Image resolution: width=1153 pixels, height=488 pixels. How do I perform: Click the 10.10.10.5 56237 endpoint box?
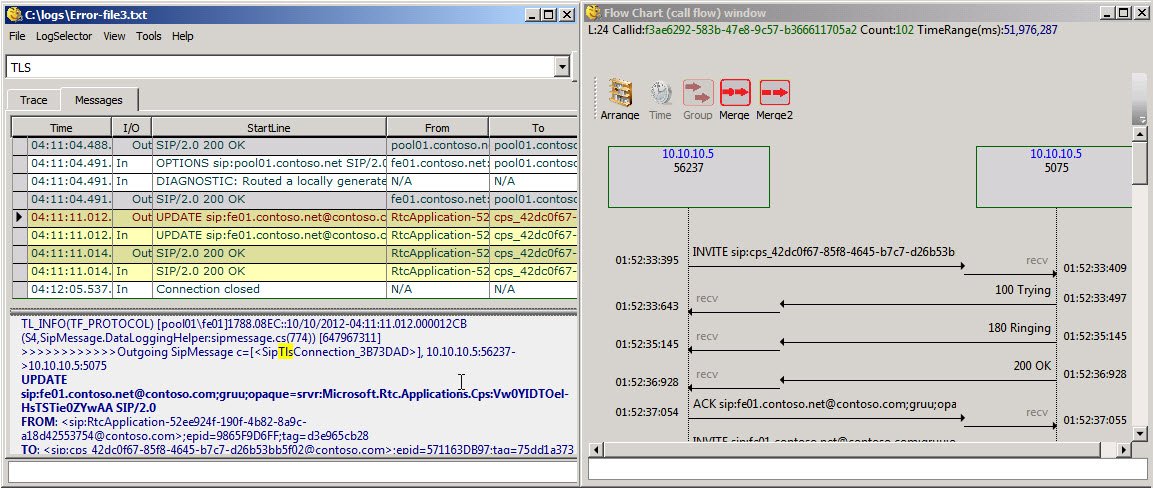click(x=689, y=176)
